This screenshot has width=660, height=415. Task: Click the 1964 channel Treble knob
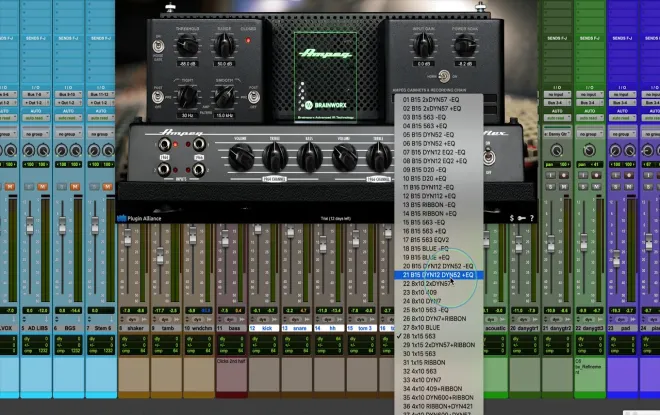[274, 157]
